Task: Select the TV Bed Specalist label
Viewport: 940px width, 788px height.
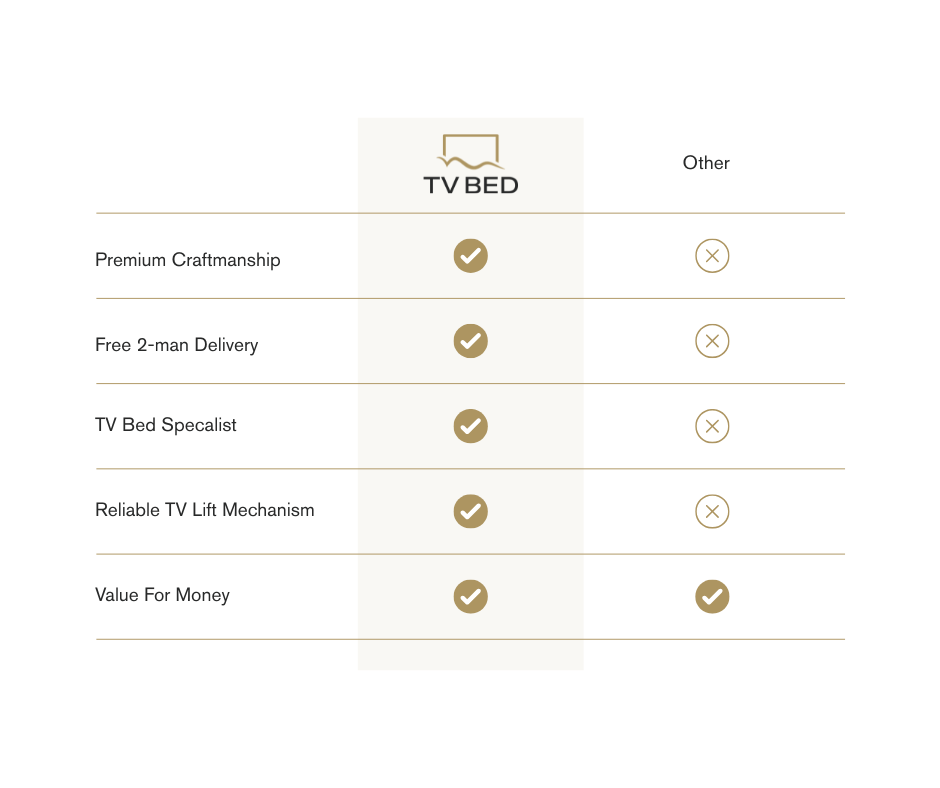Action: (165, 425)
